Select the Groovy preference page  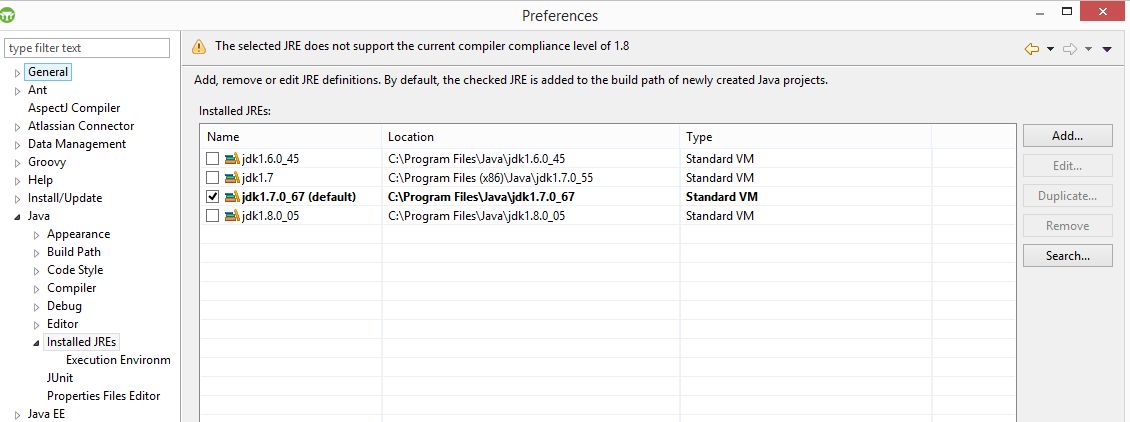[47, 162]
